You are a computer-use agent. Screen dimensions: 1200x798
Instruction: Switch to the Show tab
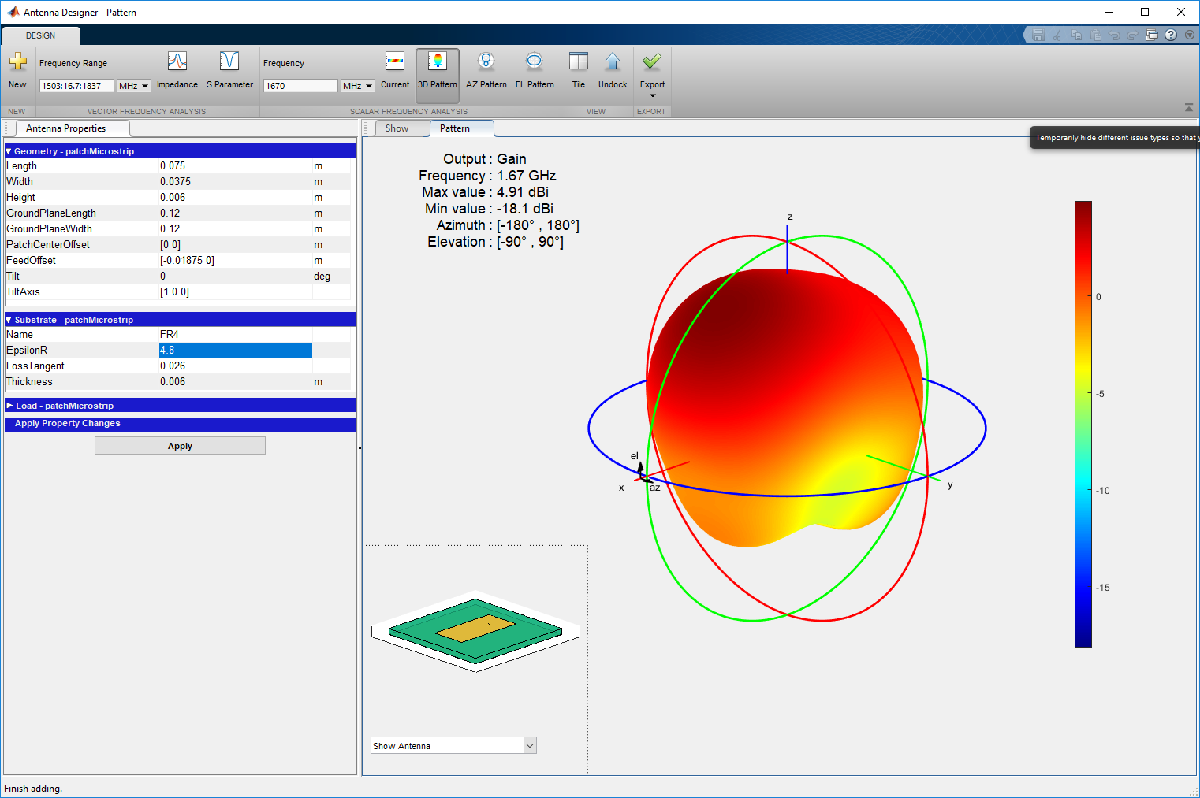[x=397, y=128]
